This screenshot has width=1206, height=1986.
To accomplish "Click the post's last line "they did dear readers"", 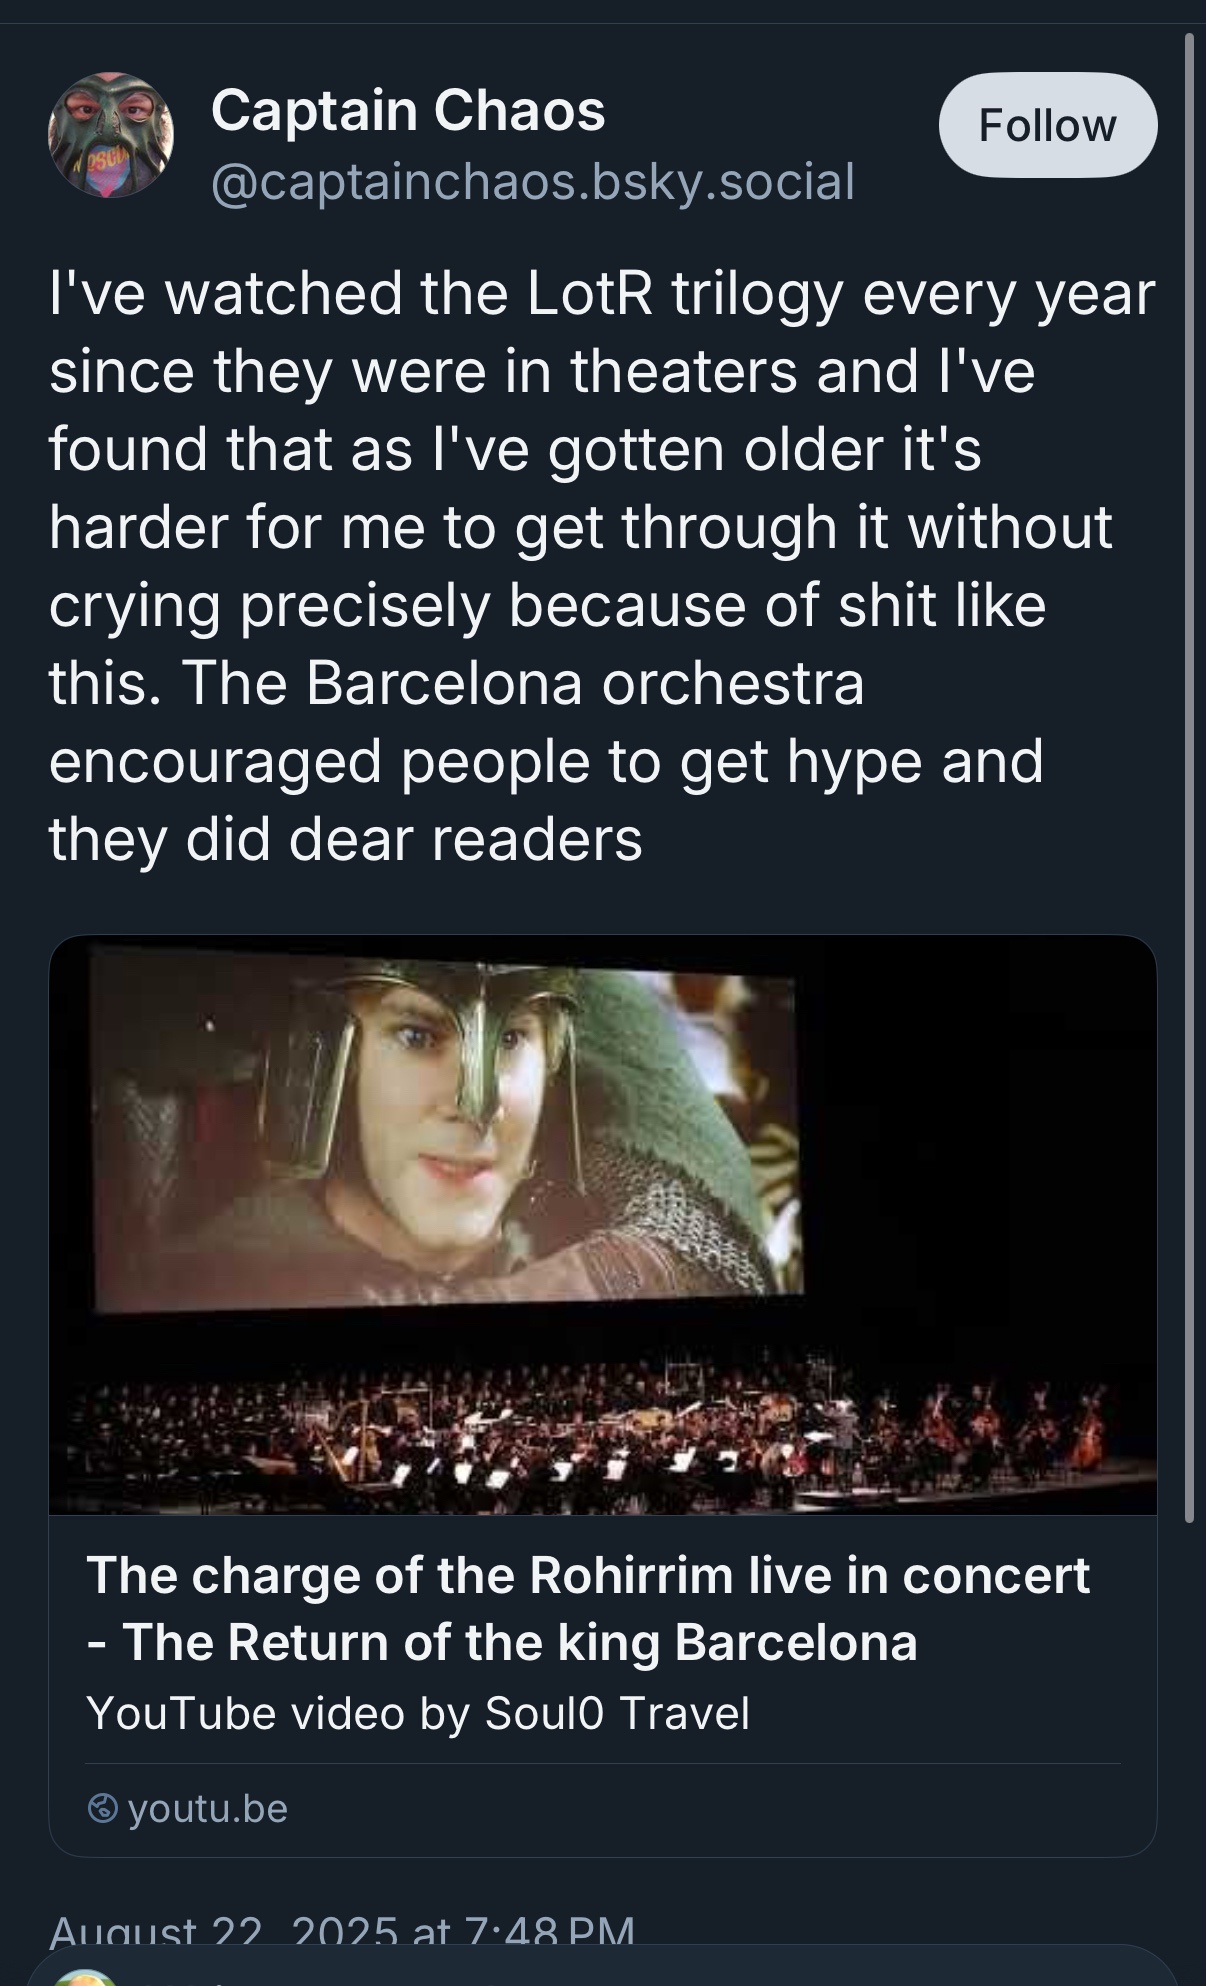I will (x=345, y=839).
